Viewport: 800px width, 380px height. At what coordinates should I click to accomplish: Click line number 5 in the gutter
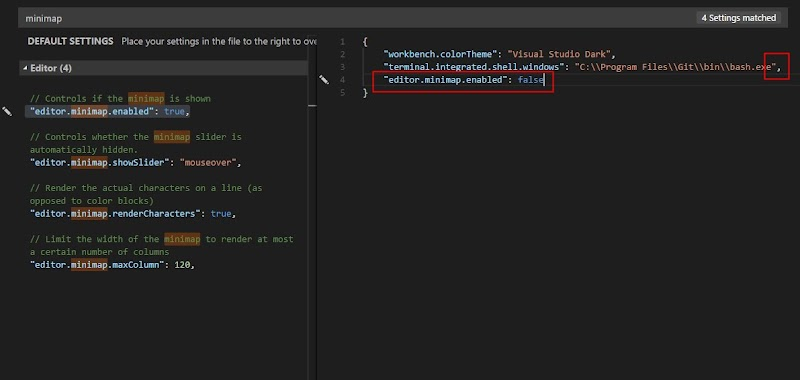click(x=342, y=92)
